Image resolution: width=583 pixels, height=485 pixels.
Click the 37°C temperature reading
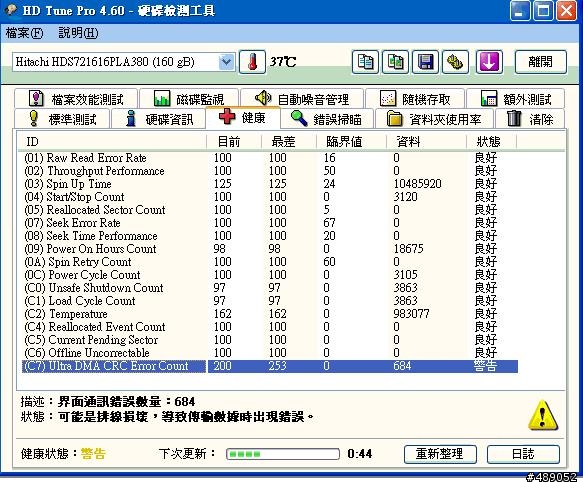(283, 62)
